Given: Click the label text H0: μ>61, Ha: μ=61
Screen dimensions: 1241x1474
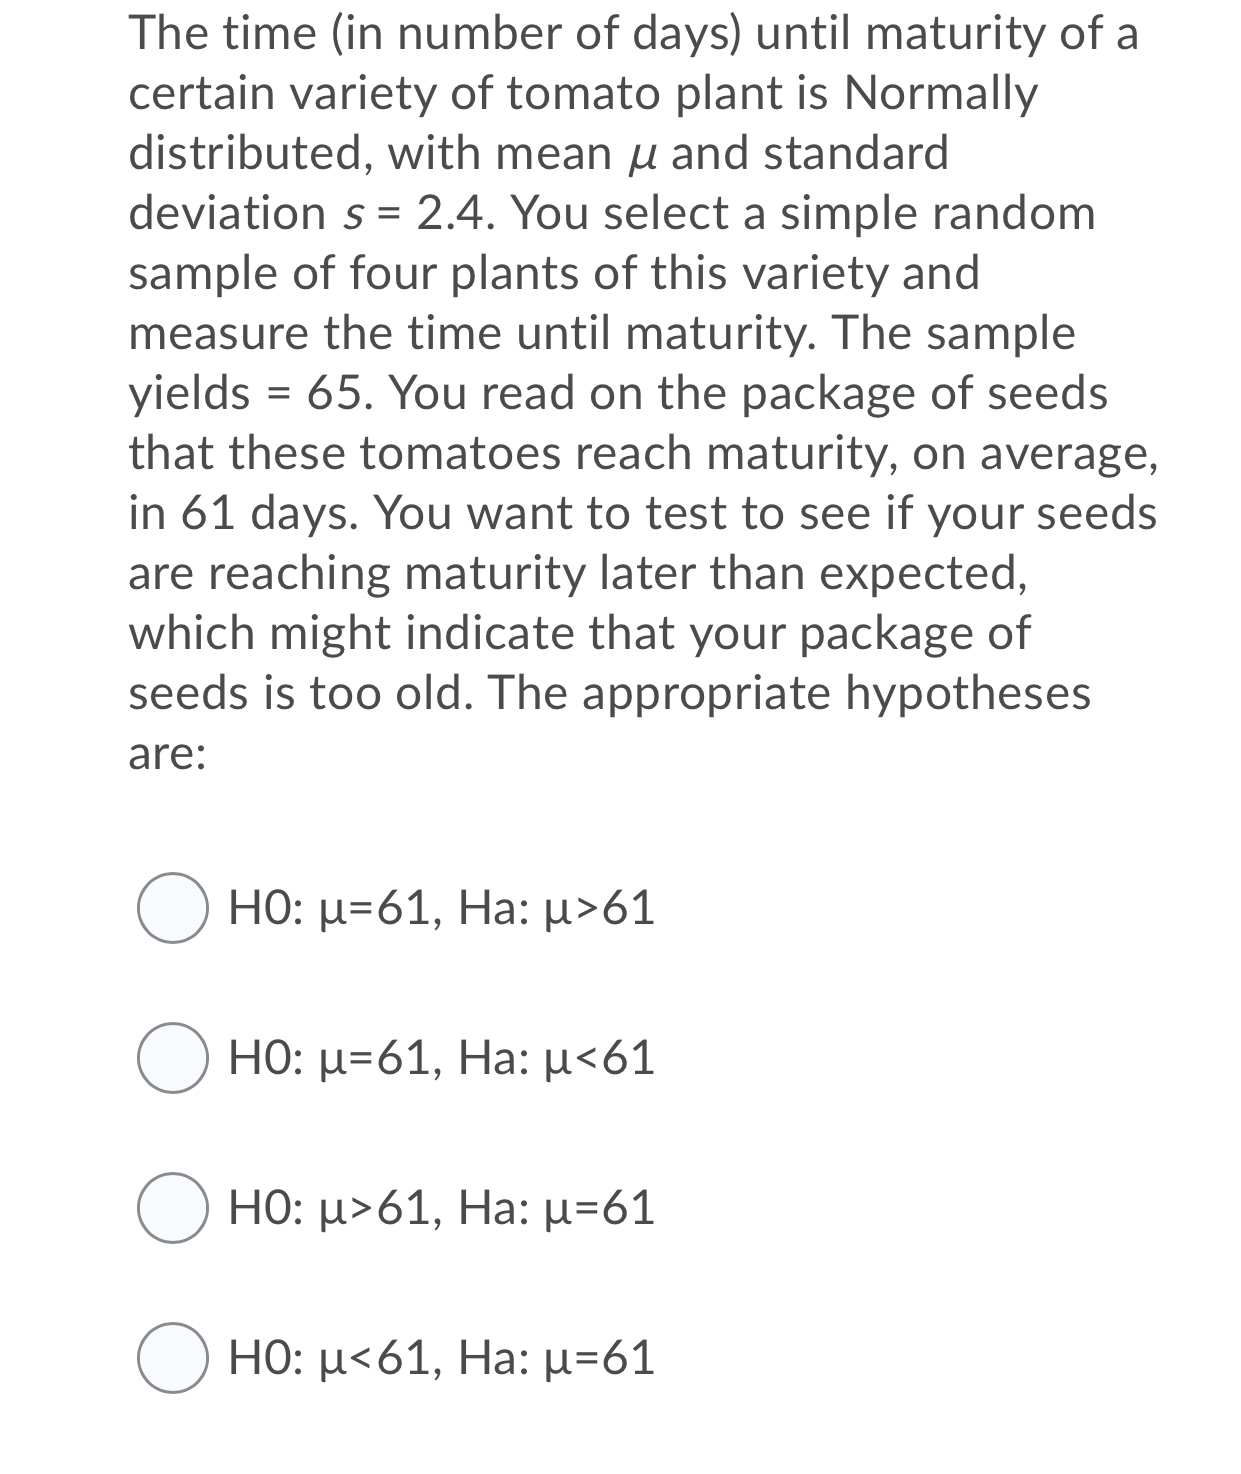Looking at the screenshot, I should pyautogui.click(x=438, y=1210).
